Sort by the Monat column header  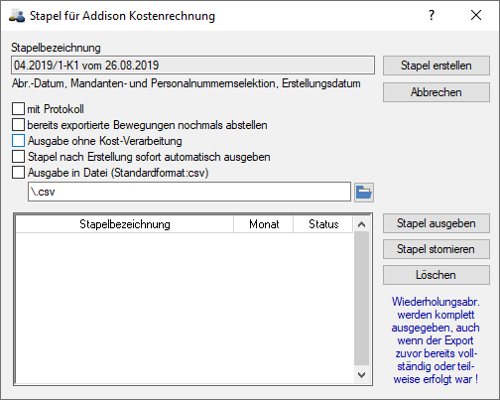[x=264, y=224]
